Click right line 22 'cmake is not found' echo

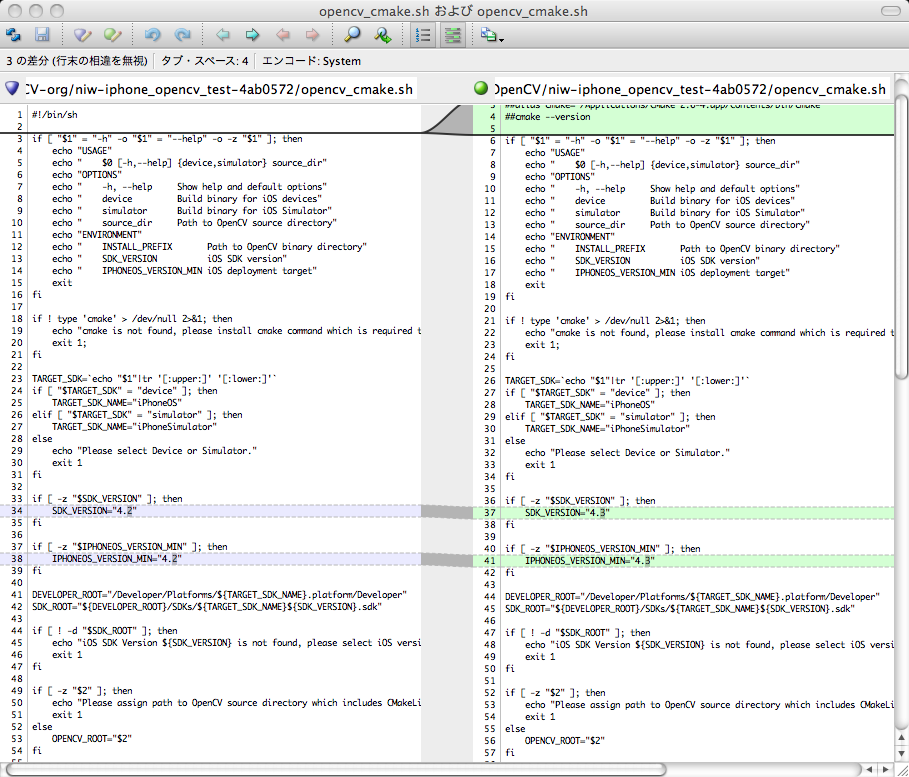click(709, 333)
